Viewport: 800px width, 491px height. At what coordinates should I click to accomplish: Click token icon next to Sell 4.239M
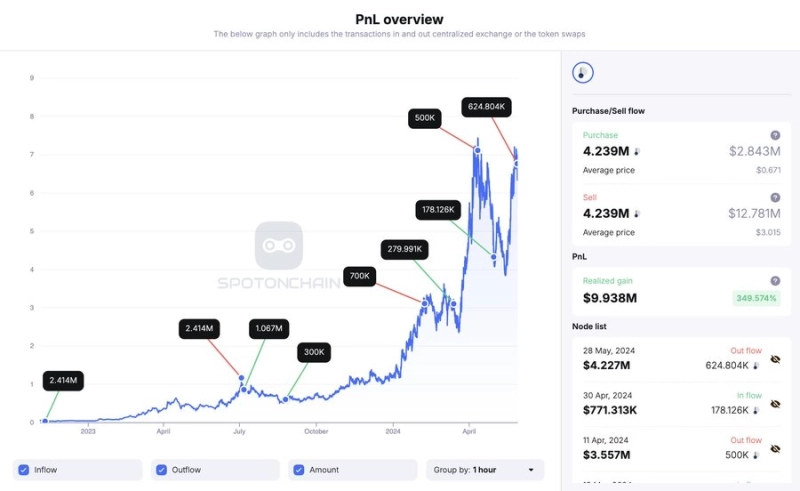[x=637, y=214]
